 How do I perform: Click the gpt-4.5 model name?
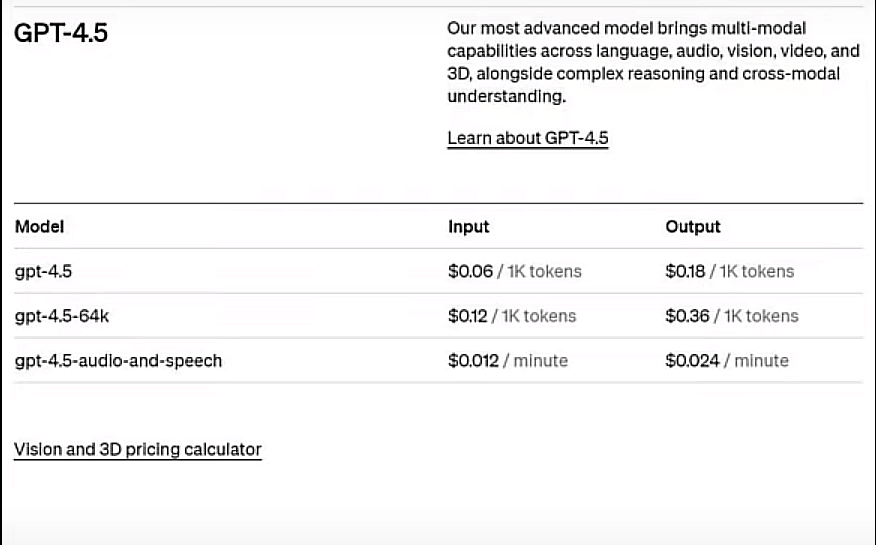[43, 271]
